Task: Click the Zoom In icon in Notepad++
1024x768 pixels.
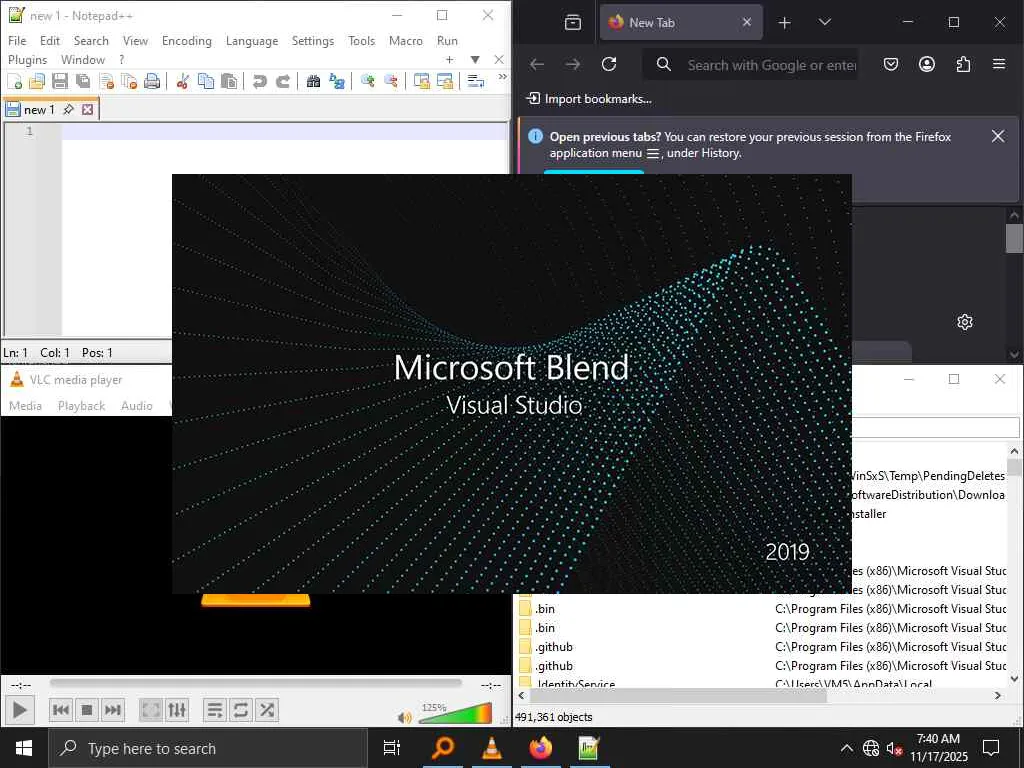Action: [368, 81]
